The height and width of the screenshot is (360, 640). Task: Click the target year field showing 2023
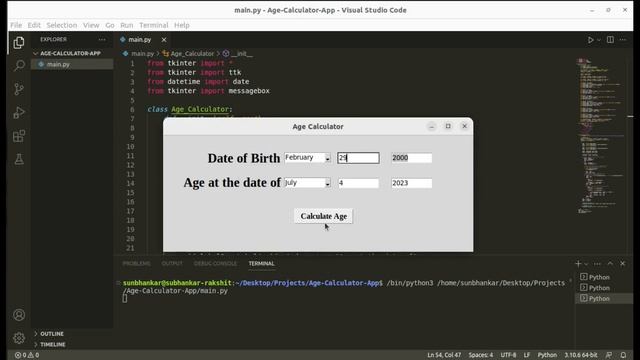point(411,183)
